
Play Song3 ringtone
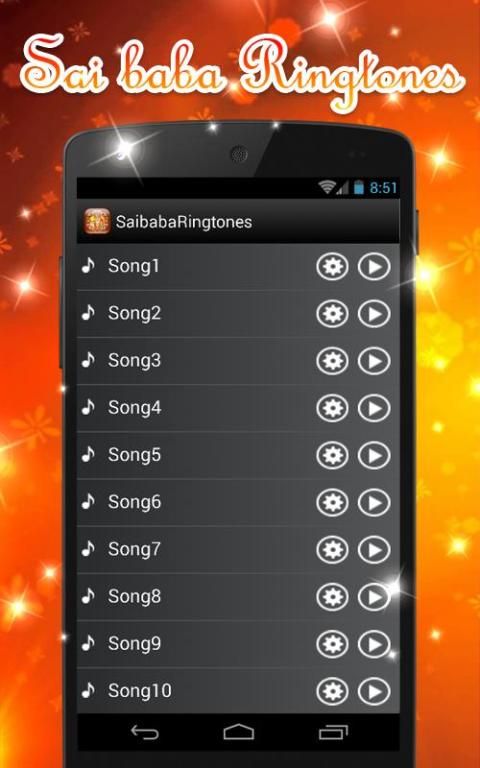[x=374, y=361]
